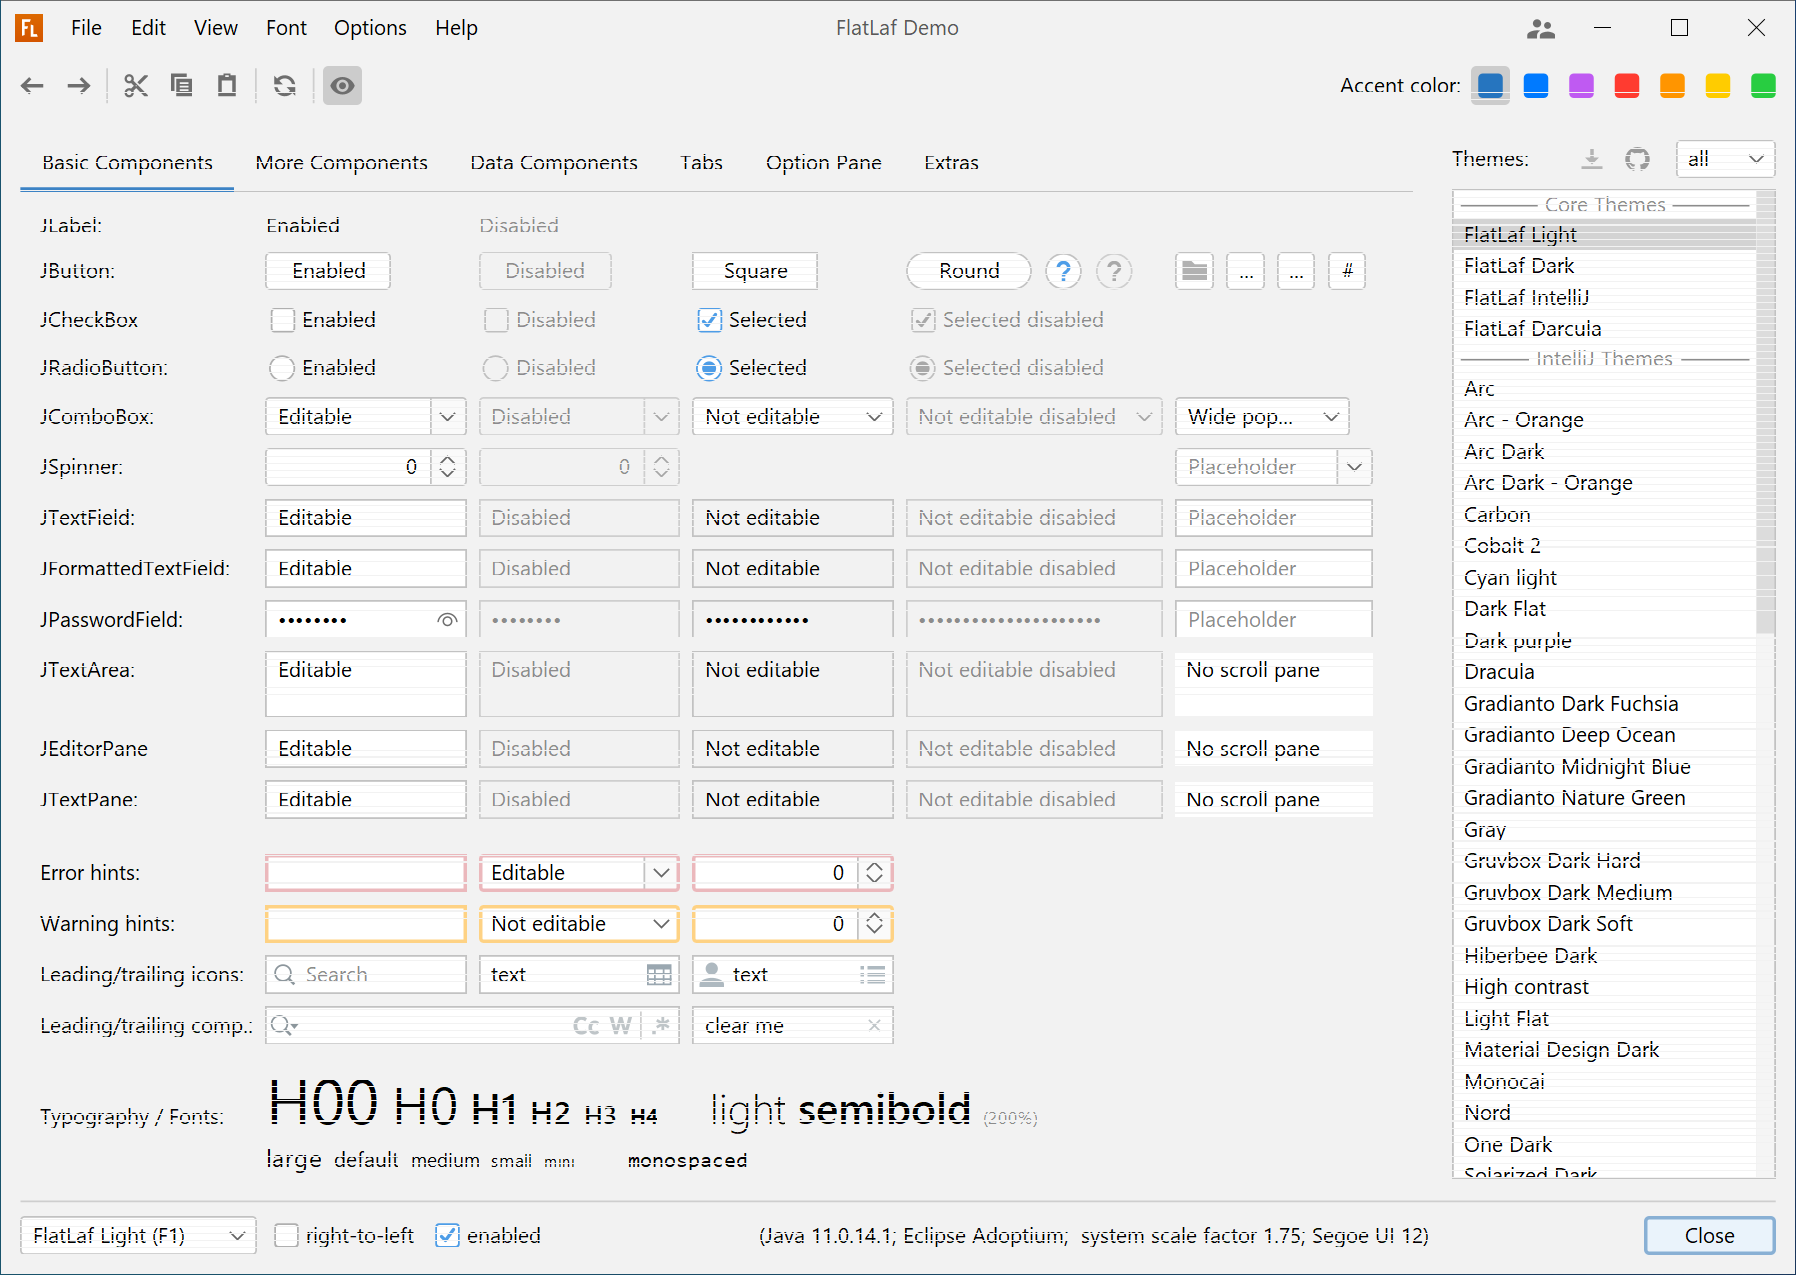Open the Font menu
Screen dimensions: 1796x1275
pyautogui.click(x=286, y=27)
